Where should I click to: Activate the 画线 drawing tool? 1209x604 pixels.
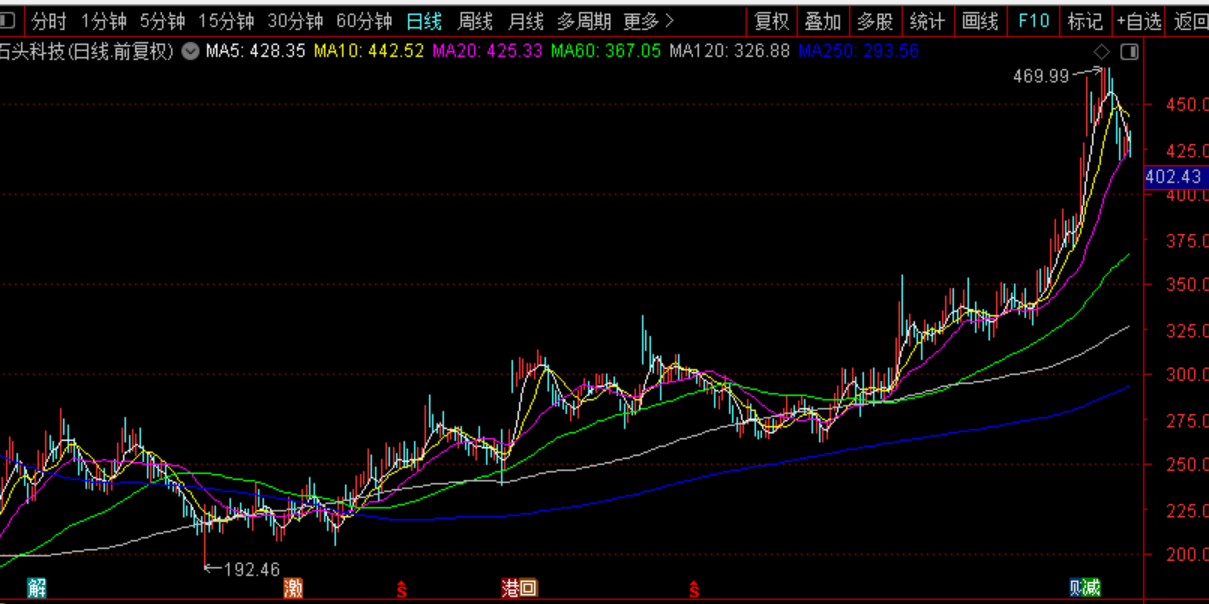click(x=980, y=21)
